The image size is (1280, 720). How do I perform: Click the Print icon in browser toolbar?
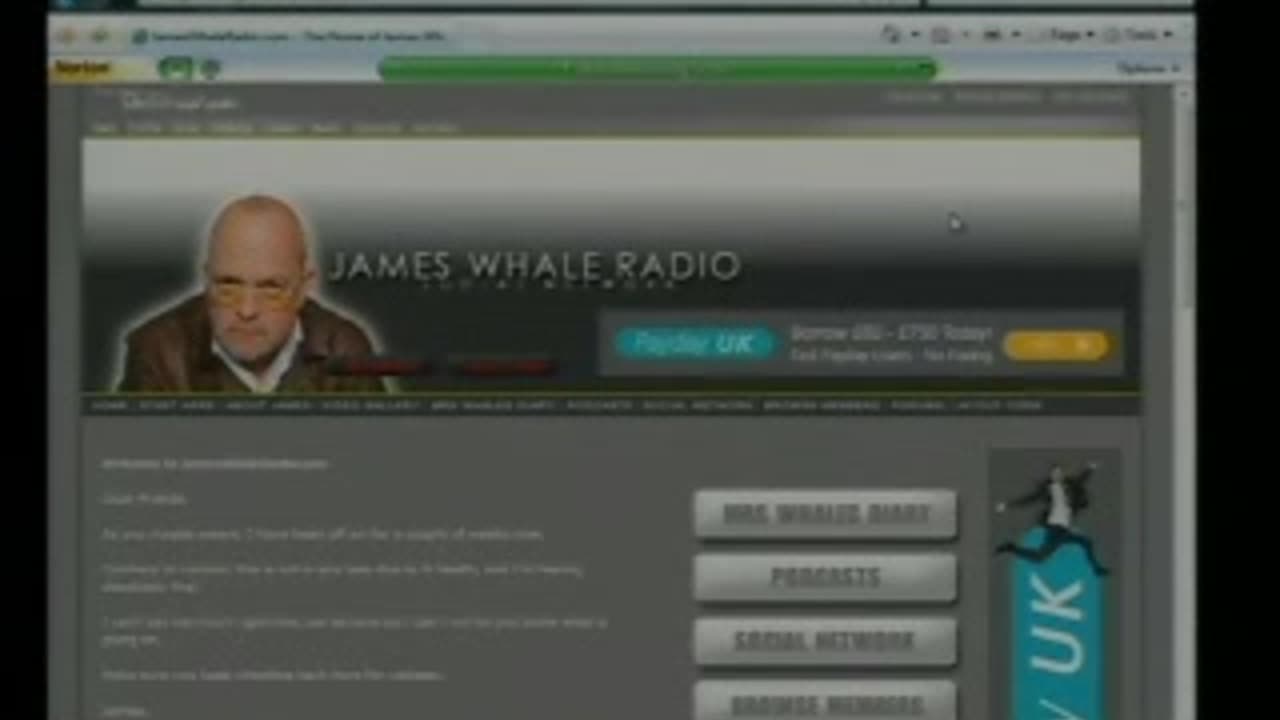pyautogui.click(x=992, y=35)
